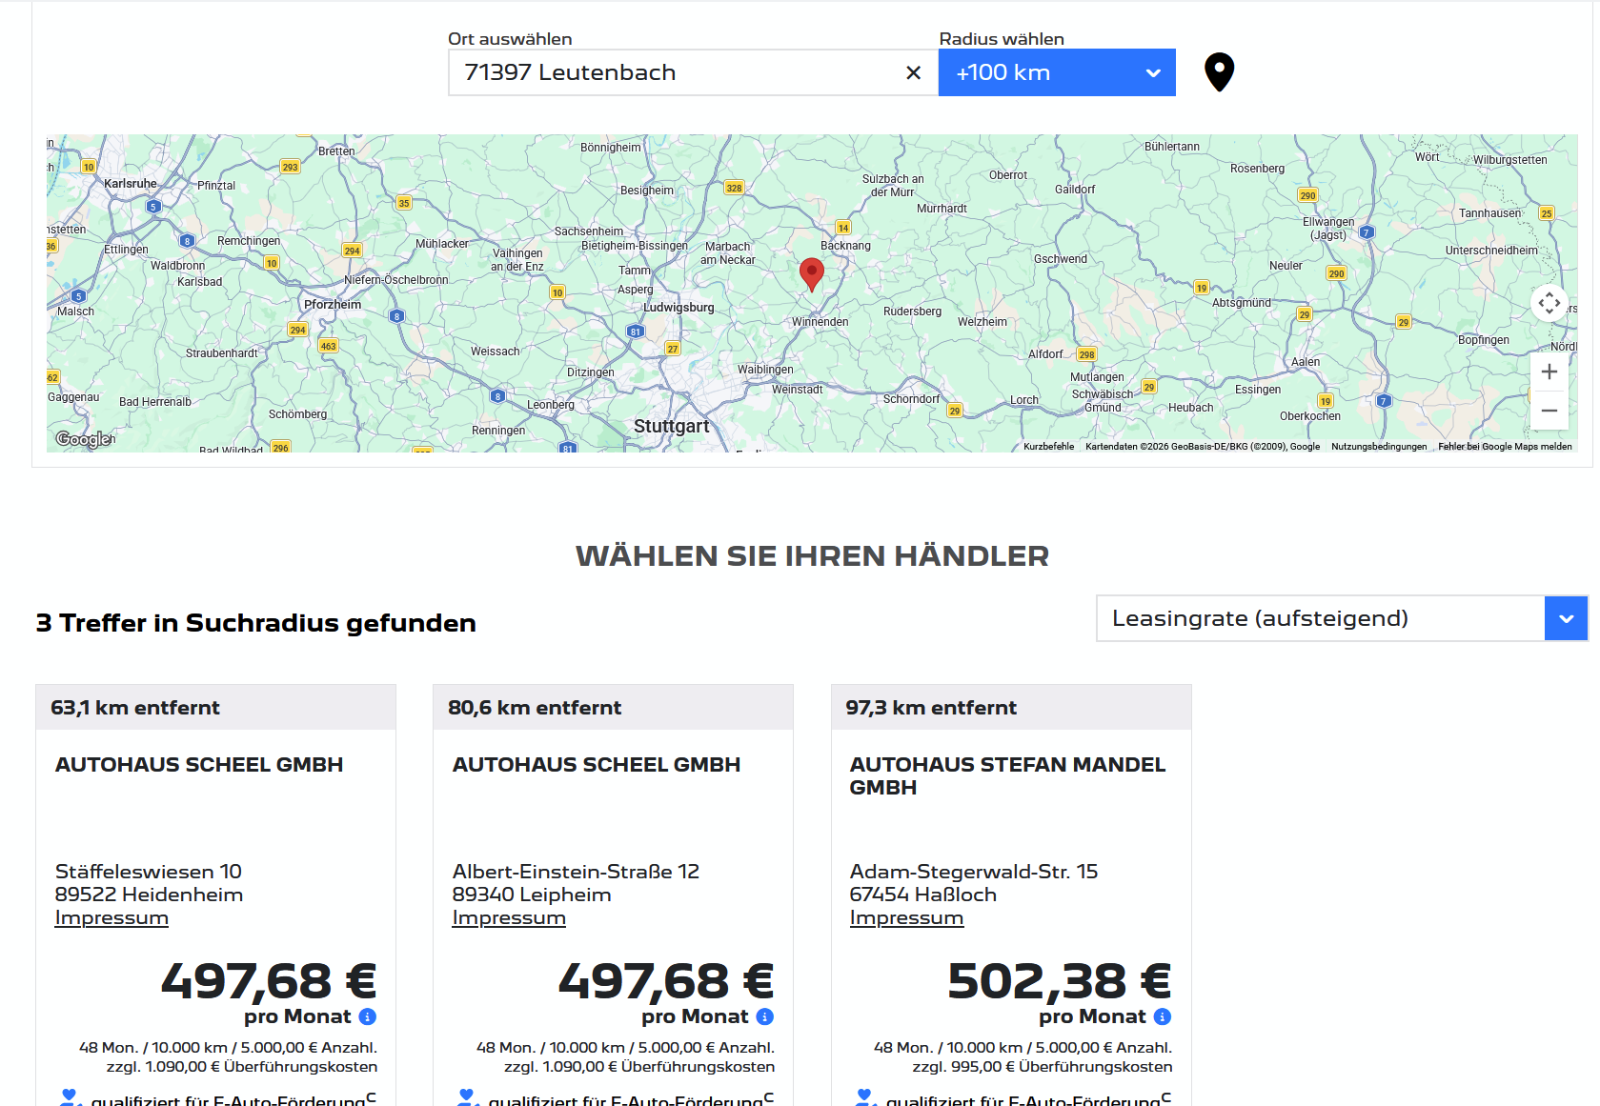Click the 89522 Heidenheim address line
The image size is (1600, 1106).
(149, 895)
